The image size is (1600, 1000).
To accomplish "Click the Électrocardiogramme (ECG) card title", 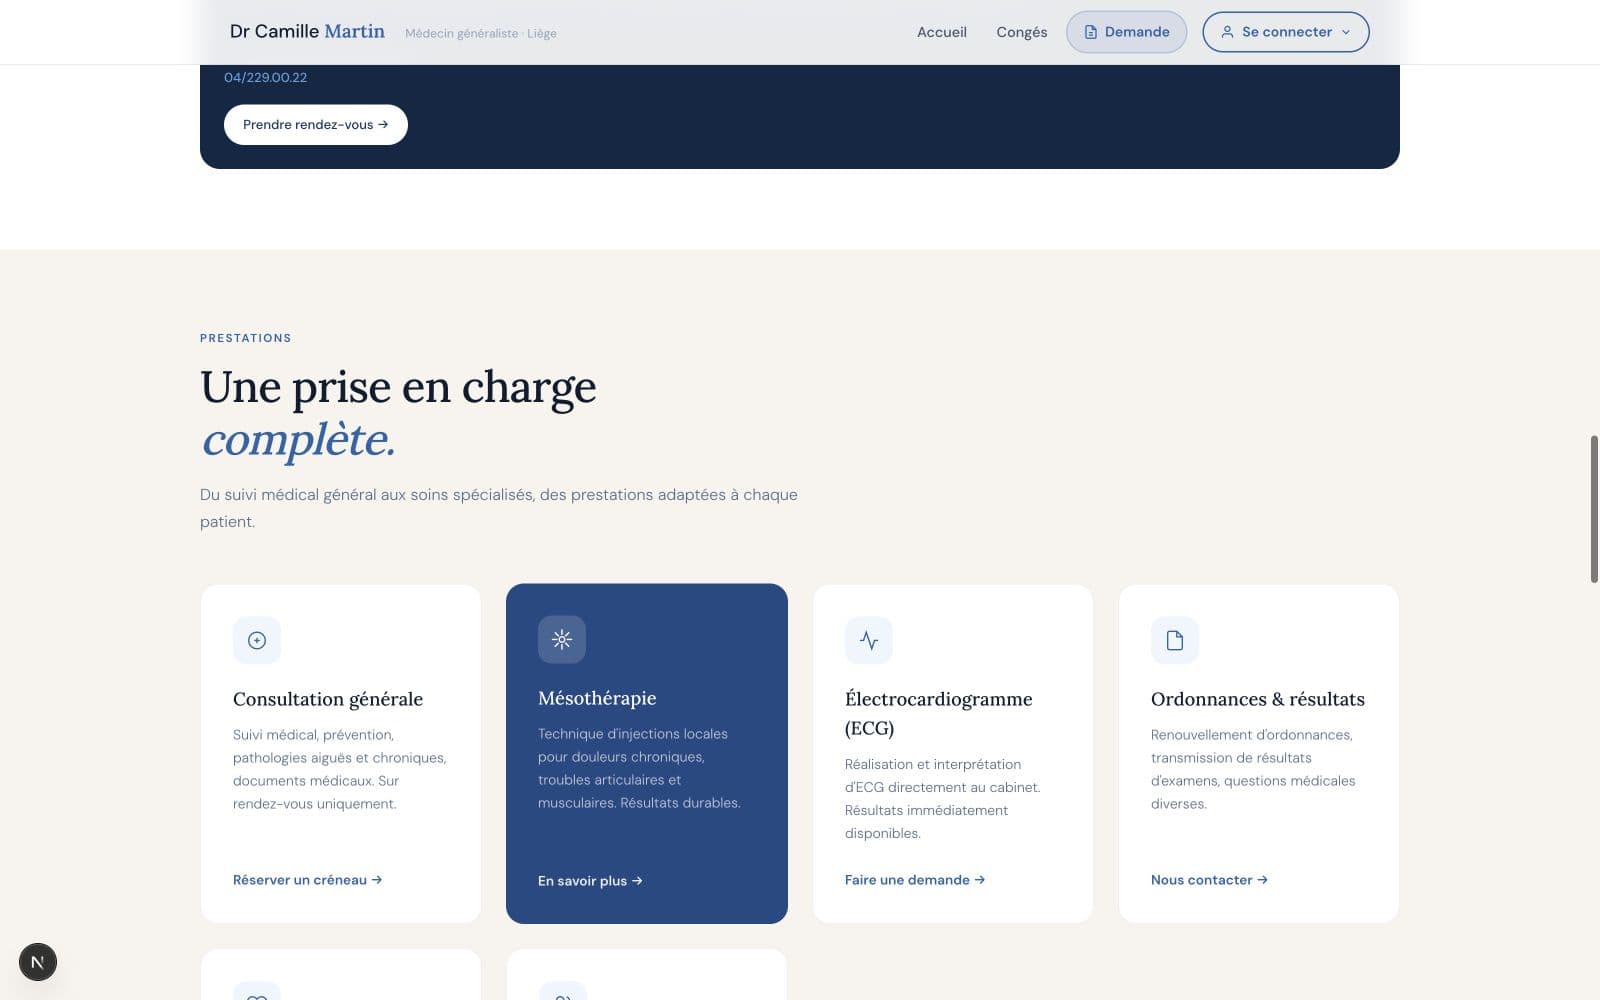I will click(x=939, y=713).
